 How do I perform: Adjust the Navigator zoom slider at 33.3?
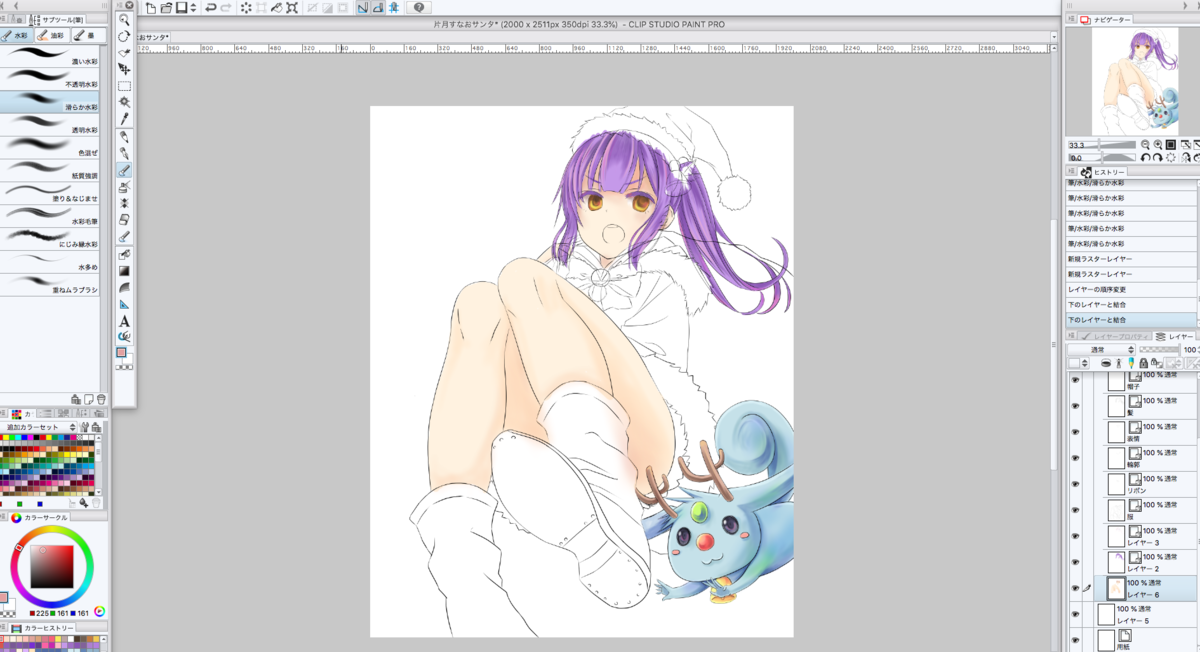pos(1101,145)
